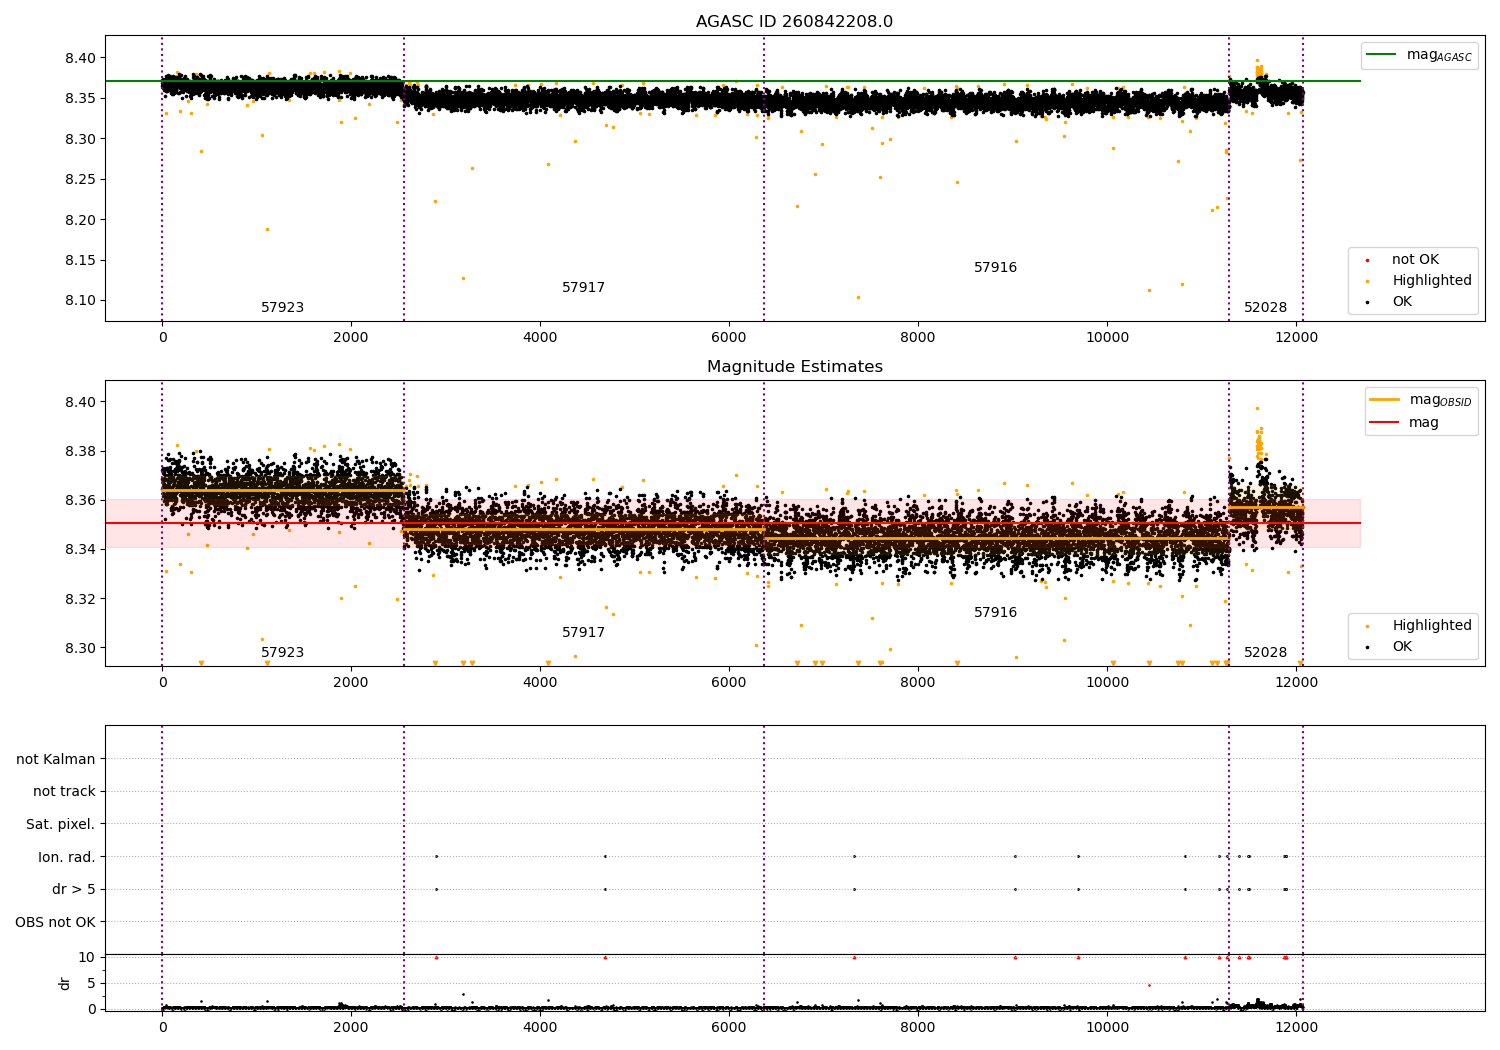Click the rotated 'dr' y-axis label
The image size is (1500, 1050).
65,983
